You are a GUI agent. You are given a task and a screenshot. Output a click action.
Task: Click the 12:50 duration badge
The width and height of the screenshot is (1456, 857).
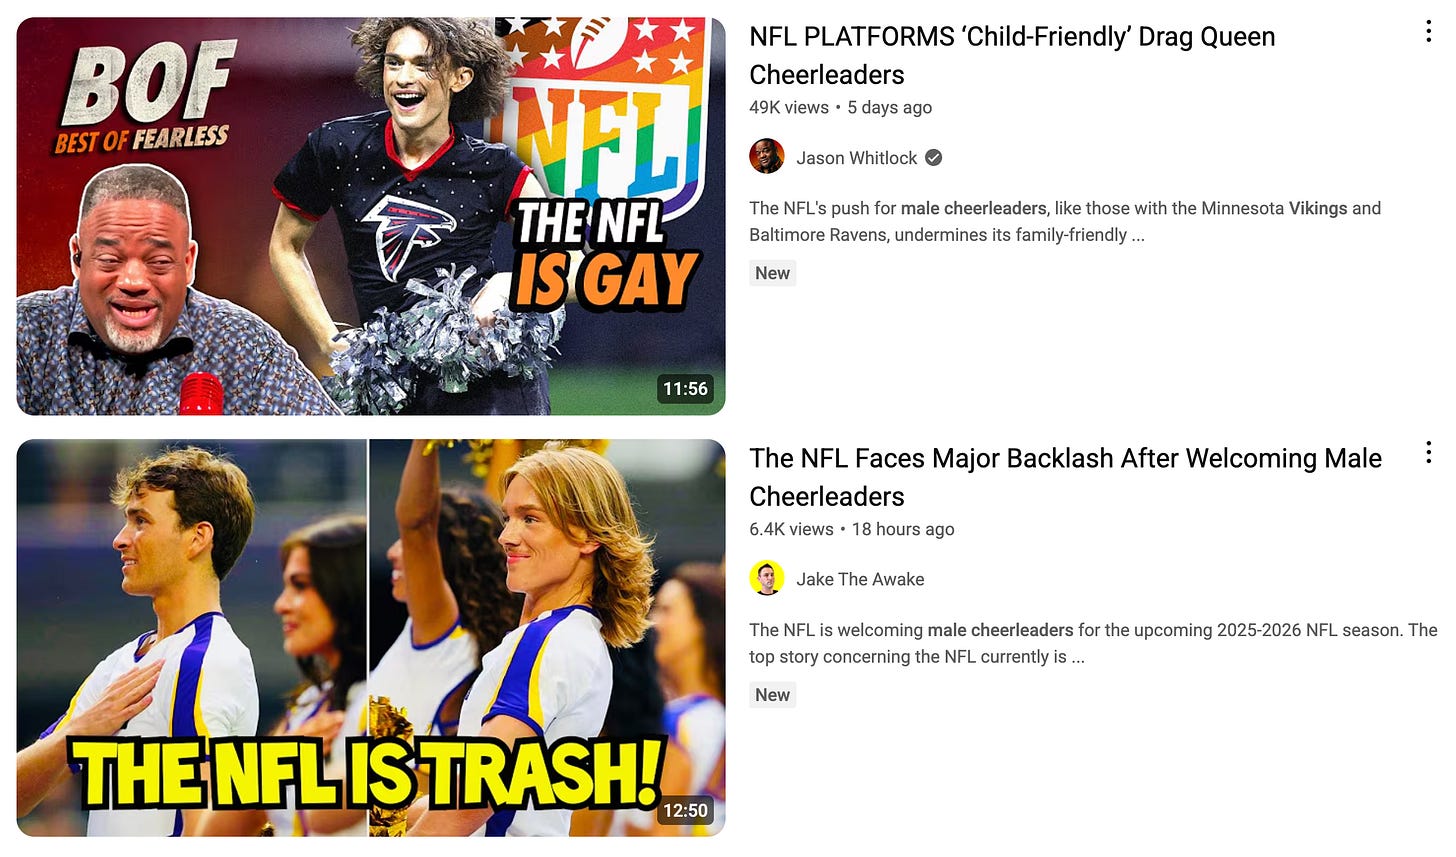click(685, 810)
